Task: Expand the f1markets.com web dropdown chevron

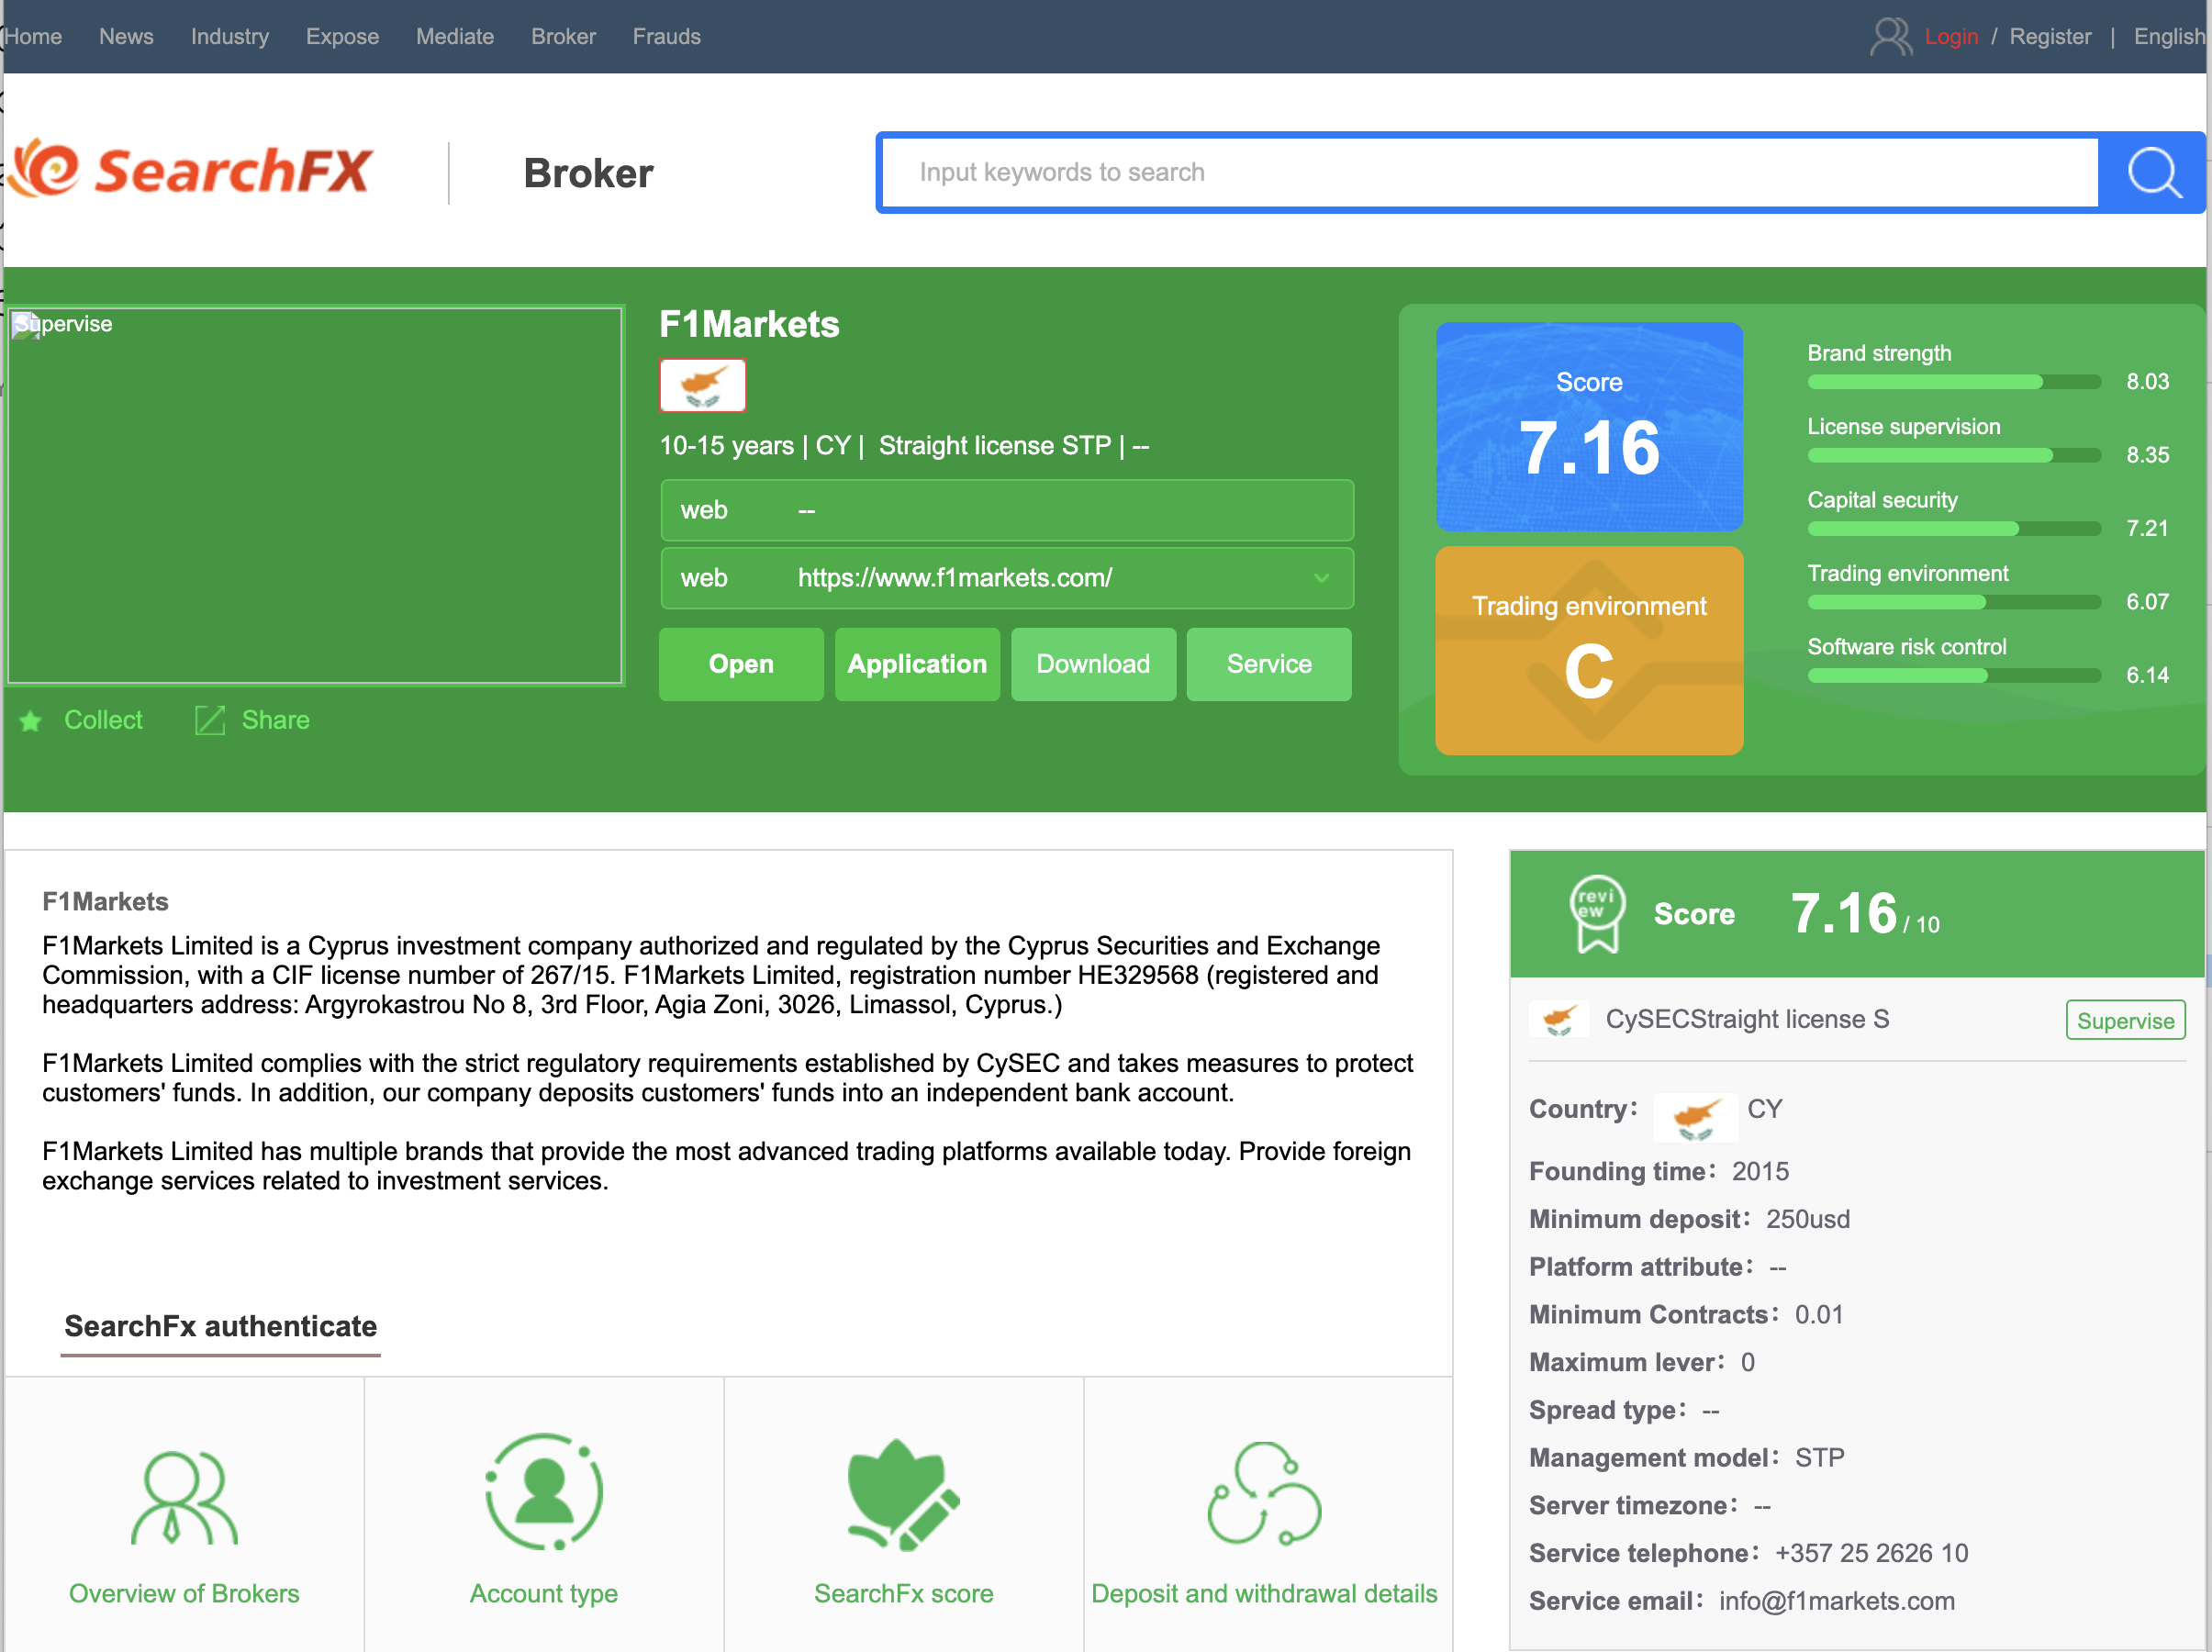Action: coord(1321,578)
